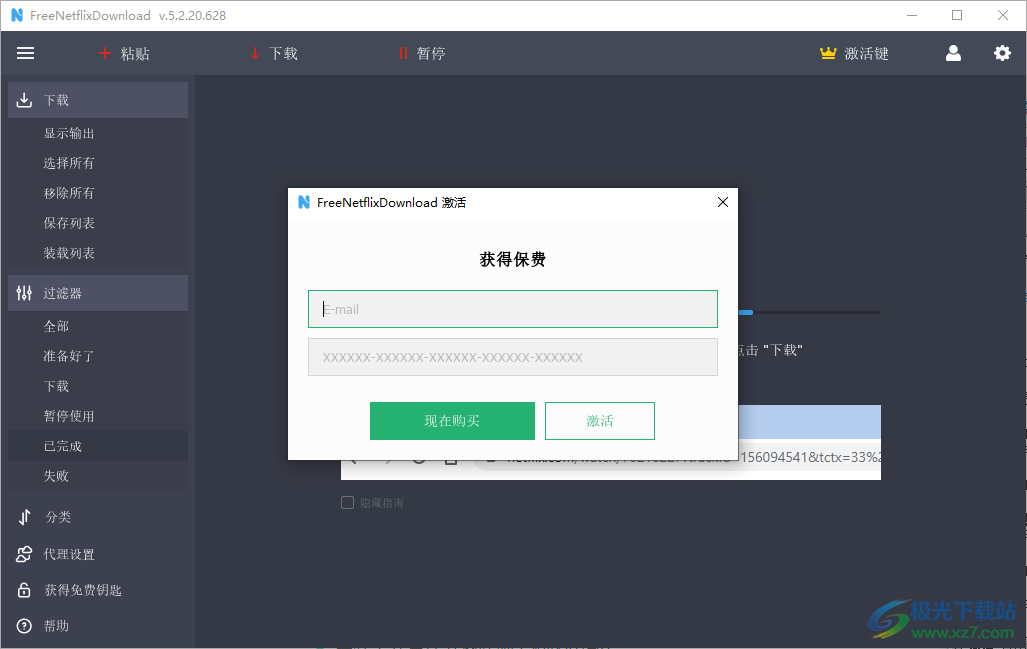
Task: Select 装载列表 in sidebar
Action: (x=98, y=253)
